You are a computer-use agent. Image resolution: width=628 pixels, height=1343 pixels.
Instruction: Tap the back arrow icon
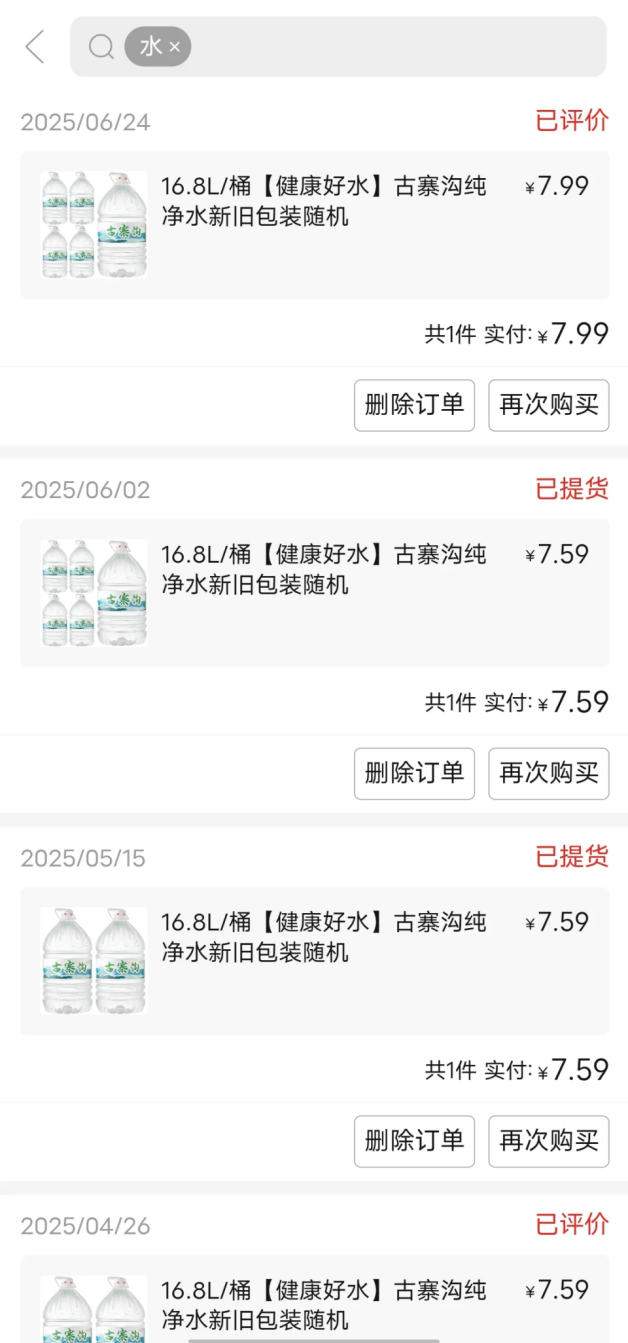(x=35, y=47)
